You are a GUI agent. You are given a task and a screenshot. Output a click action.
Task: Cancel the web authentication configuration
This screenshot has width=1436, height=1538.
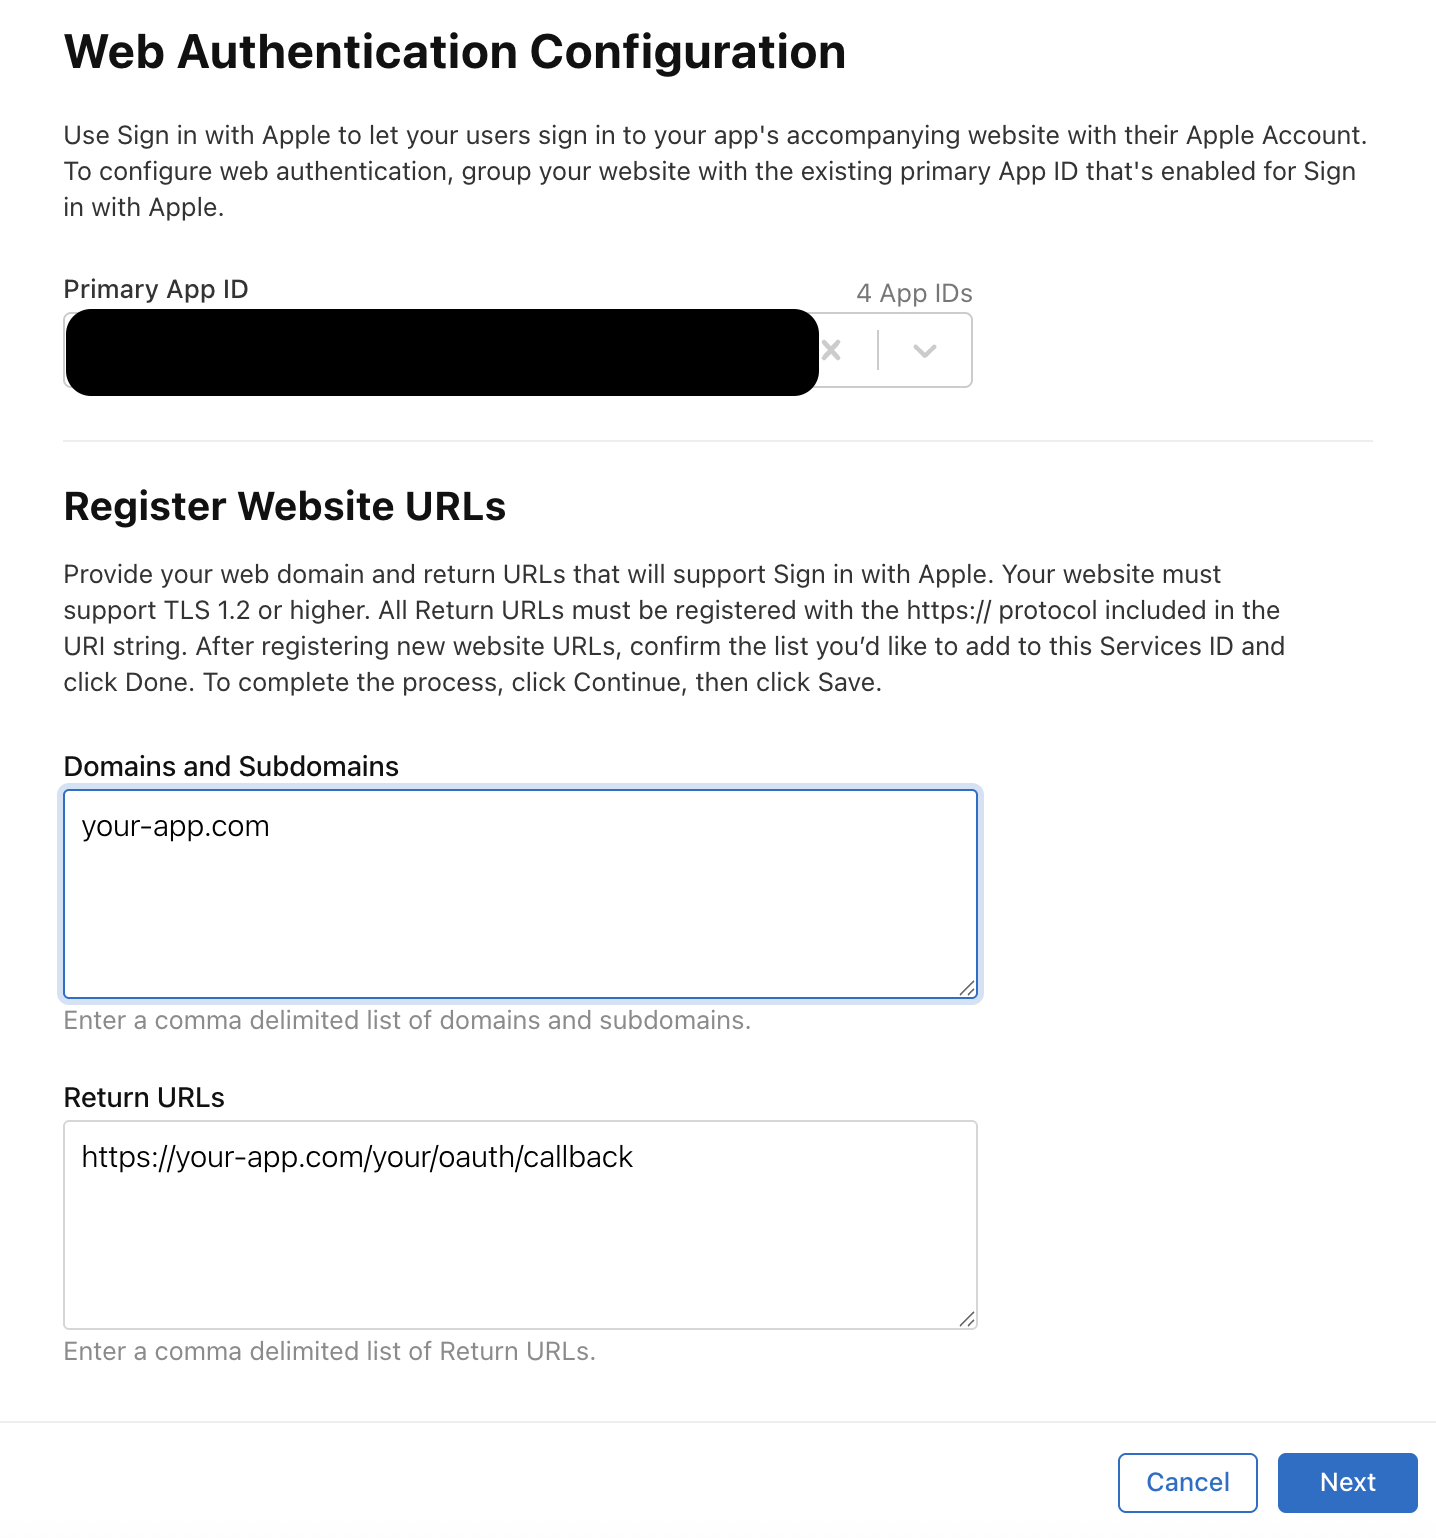tap(1187, 1482)
